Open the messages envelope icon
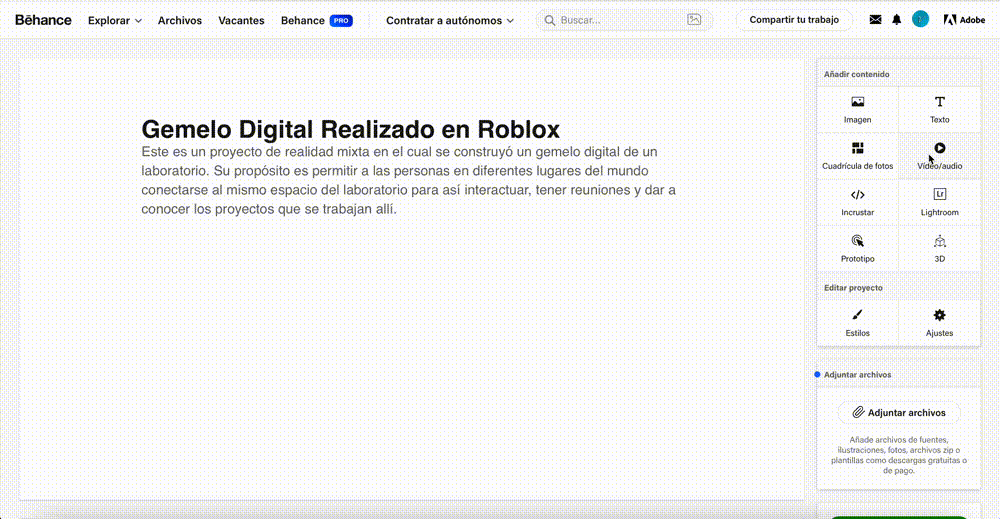The image size is (1000, 519). [x=875, y=20]
